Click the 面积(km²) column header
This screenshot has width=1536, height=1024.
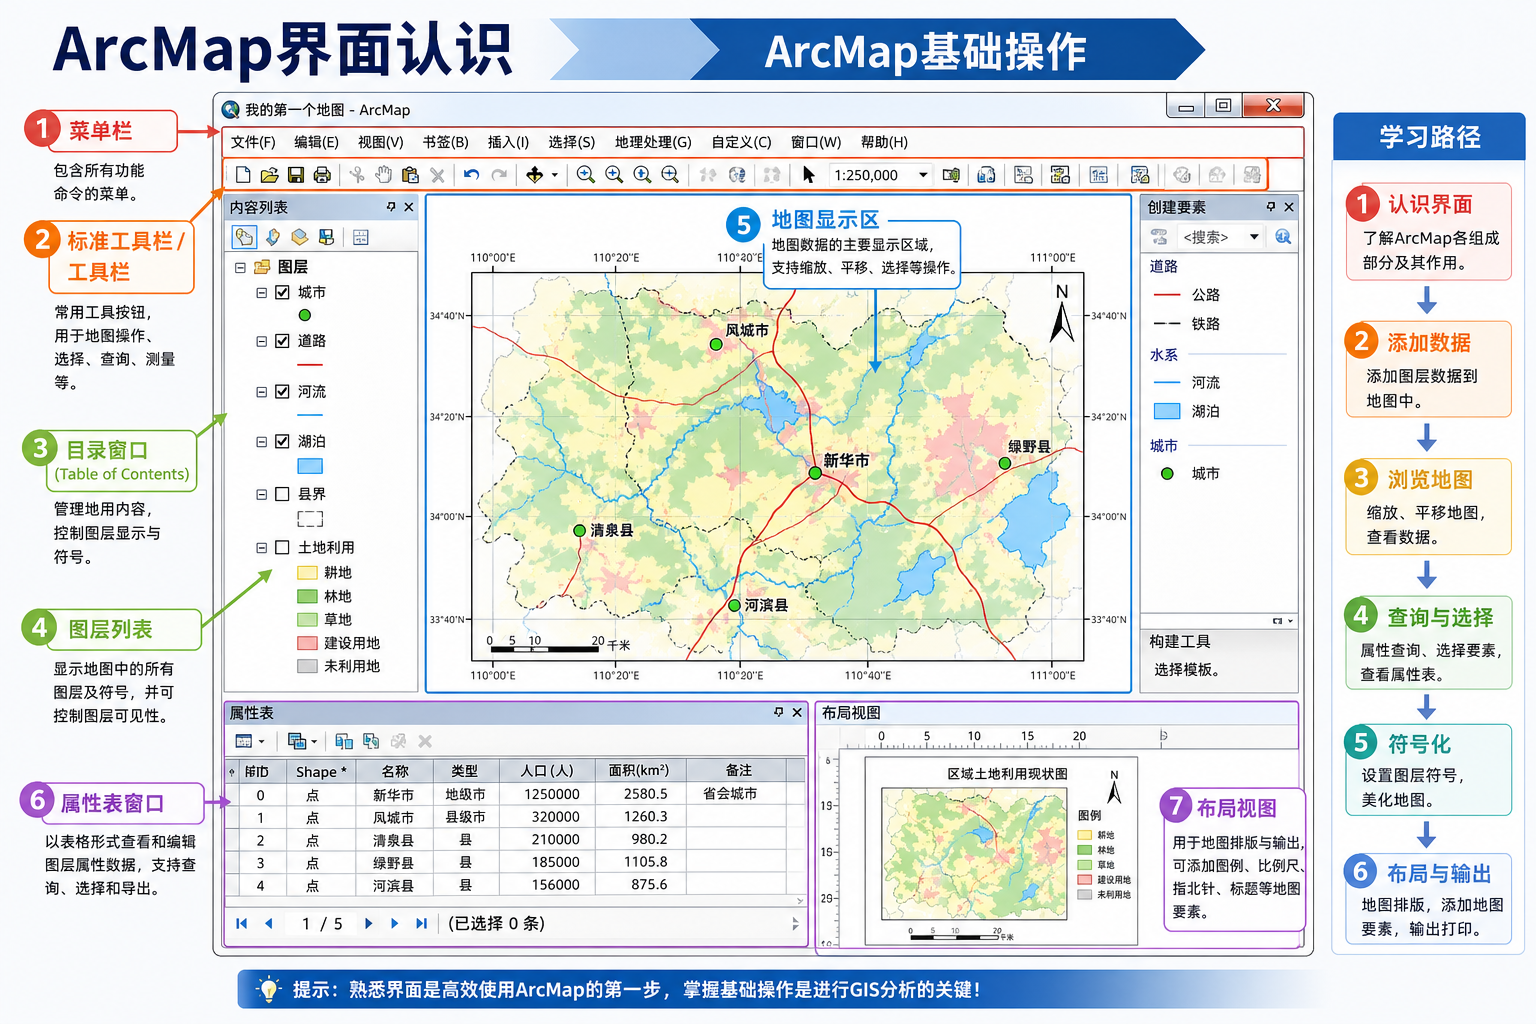coord(639,771)
